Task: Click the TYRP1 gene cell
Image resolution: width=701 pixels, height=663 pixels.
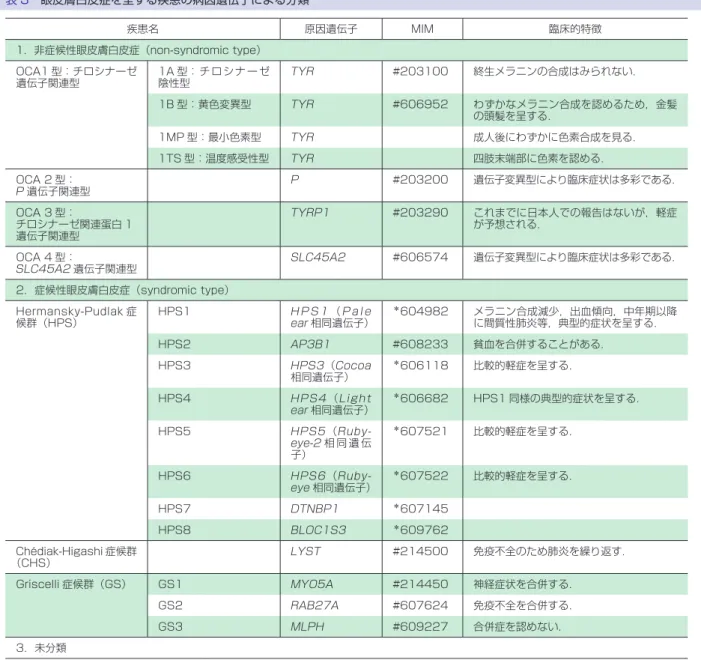Action: pos(331,224)
